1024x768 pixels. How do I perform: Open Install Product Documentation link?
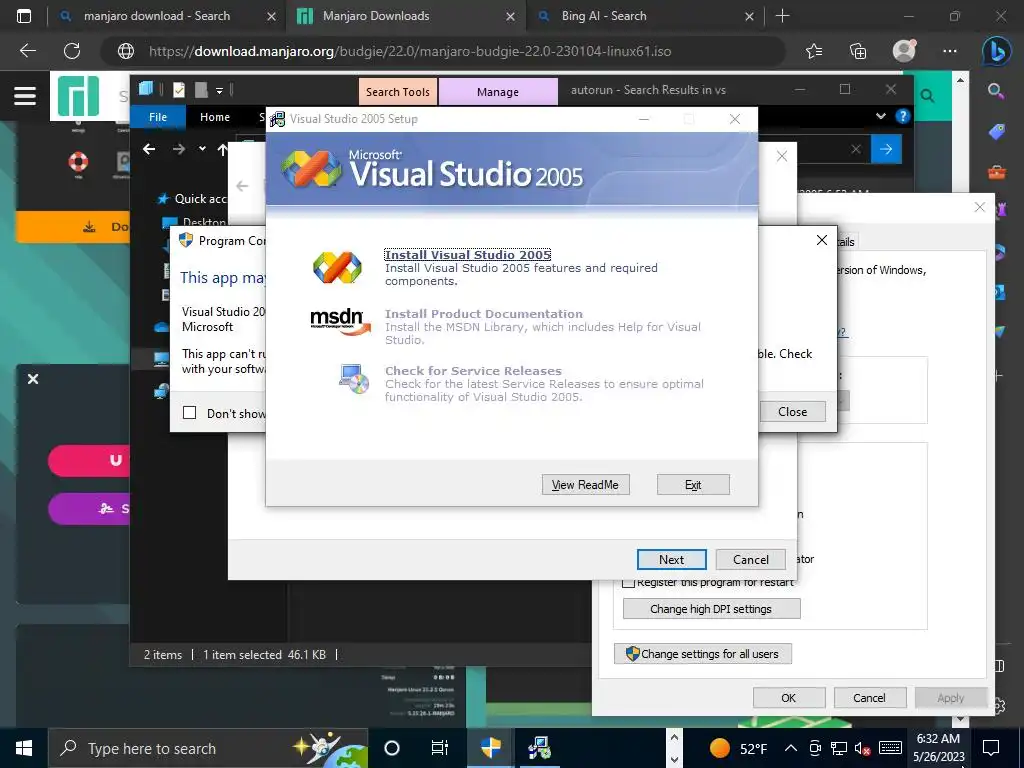(483, 313)
